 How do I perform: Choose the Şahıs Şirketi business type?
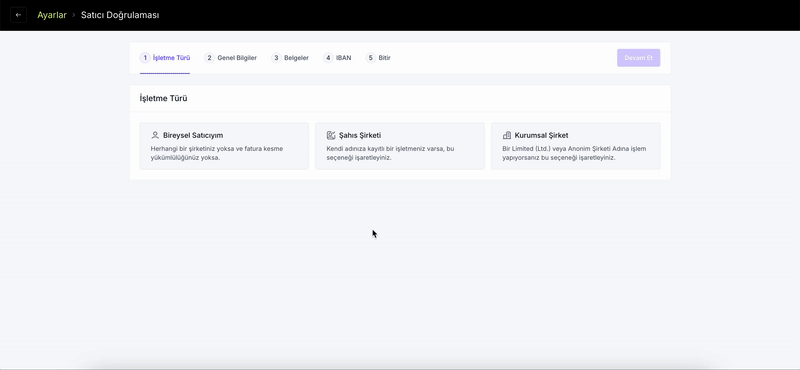tap(400, 146)
